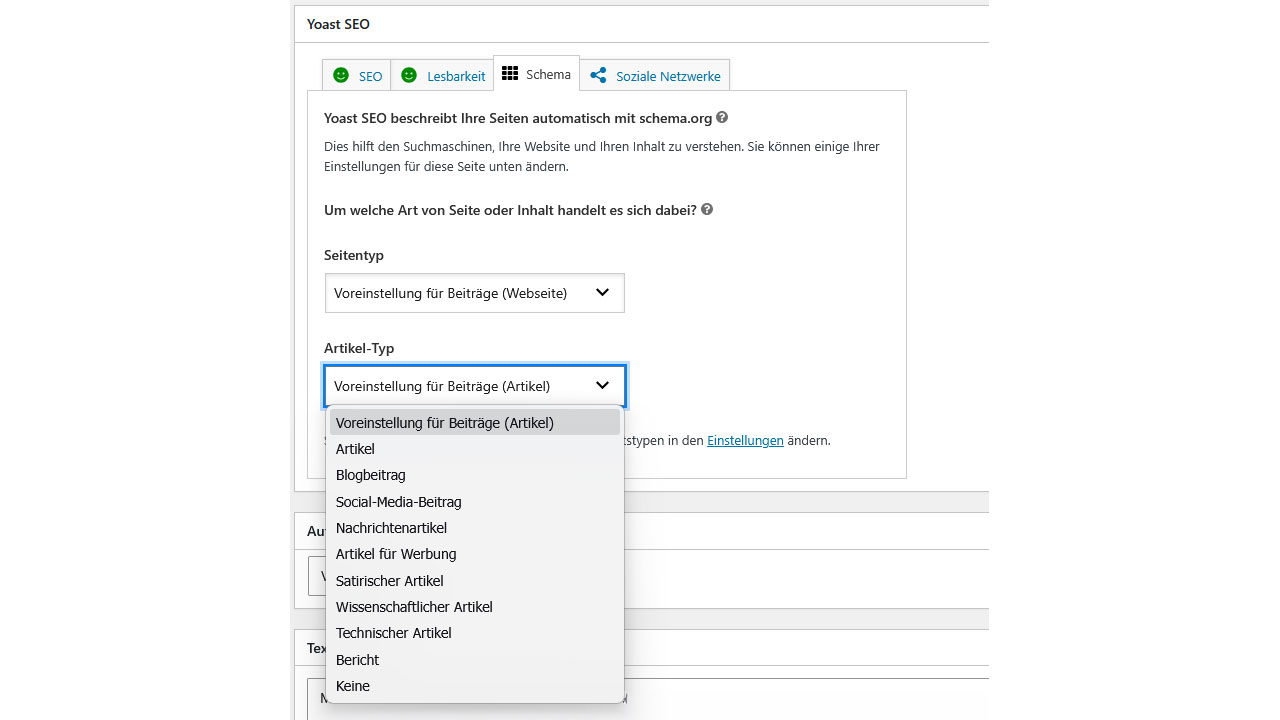Click the 'Artikel-Typ' label

click(x=359, y=348)
